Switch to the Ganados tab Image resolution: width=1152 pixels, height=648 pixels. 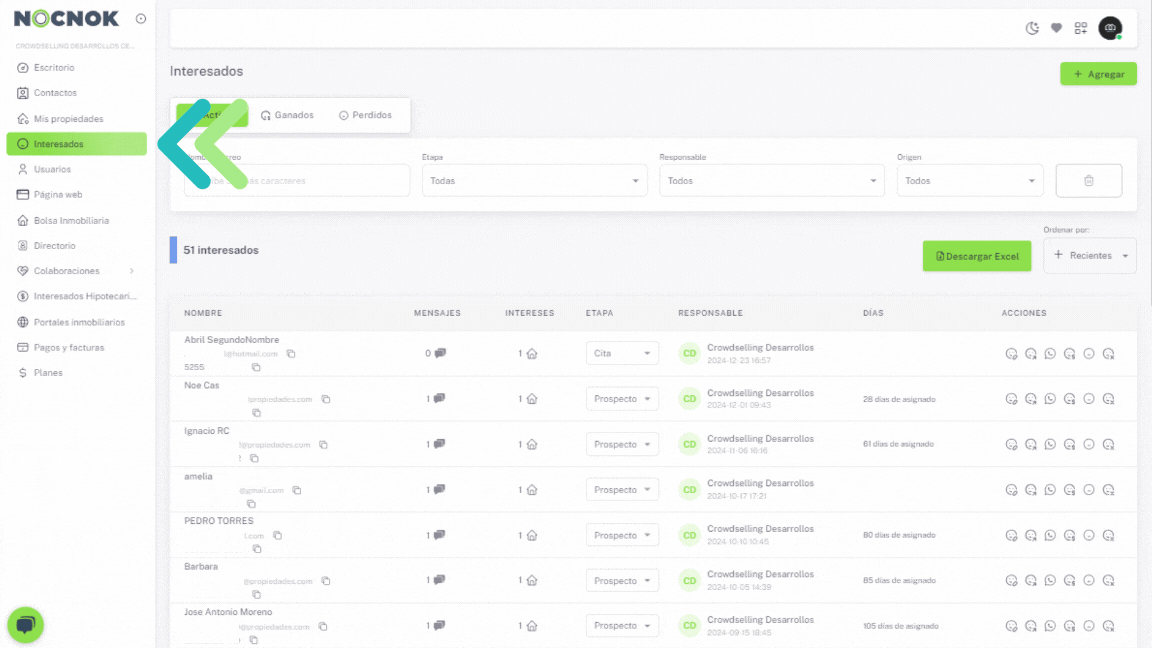coord(287,115)
